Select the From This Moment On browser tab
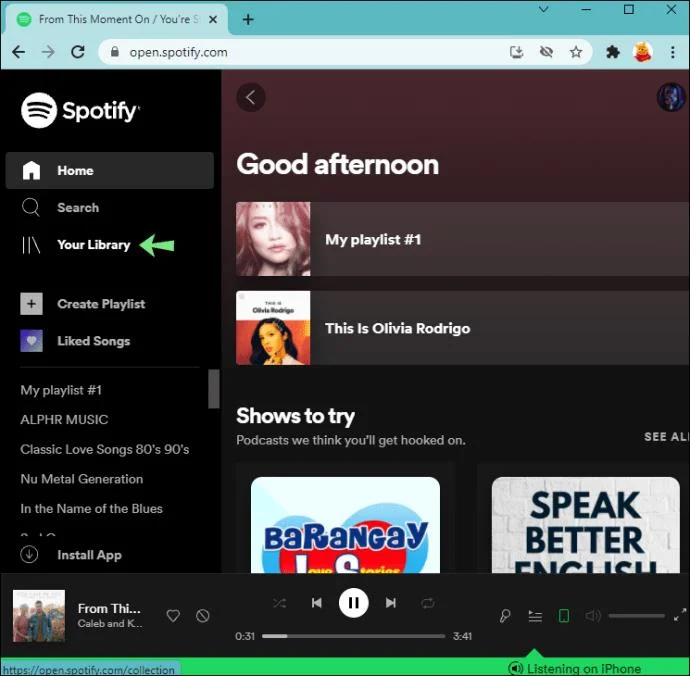 116,19
